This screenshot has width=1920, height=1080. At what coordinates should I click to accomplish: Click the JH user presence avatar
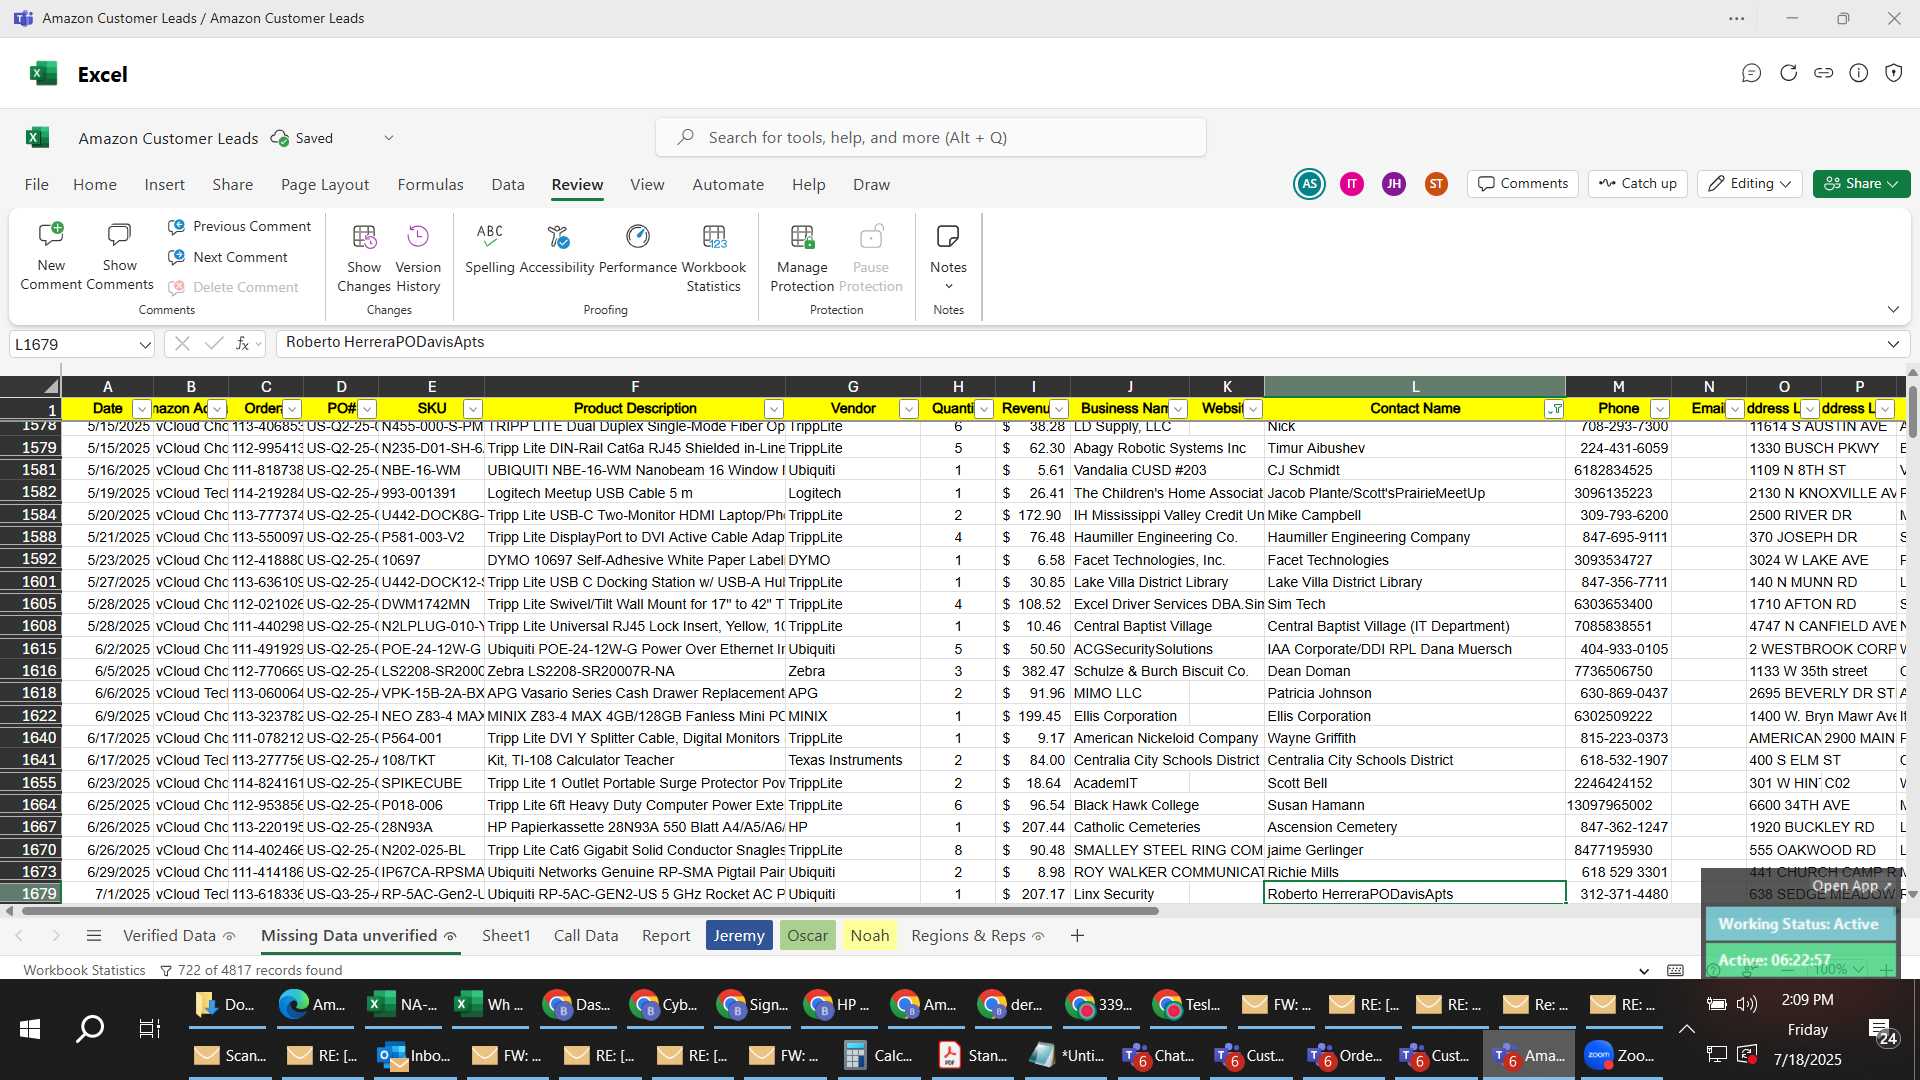click(1393, 184)
